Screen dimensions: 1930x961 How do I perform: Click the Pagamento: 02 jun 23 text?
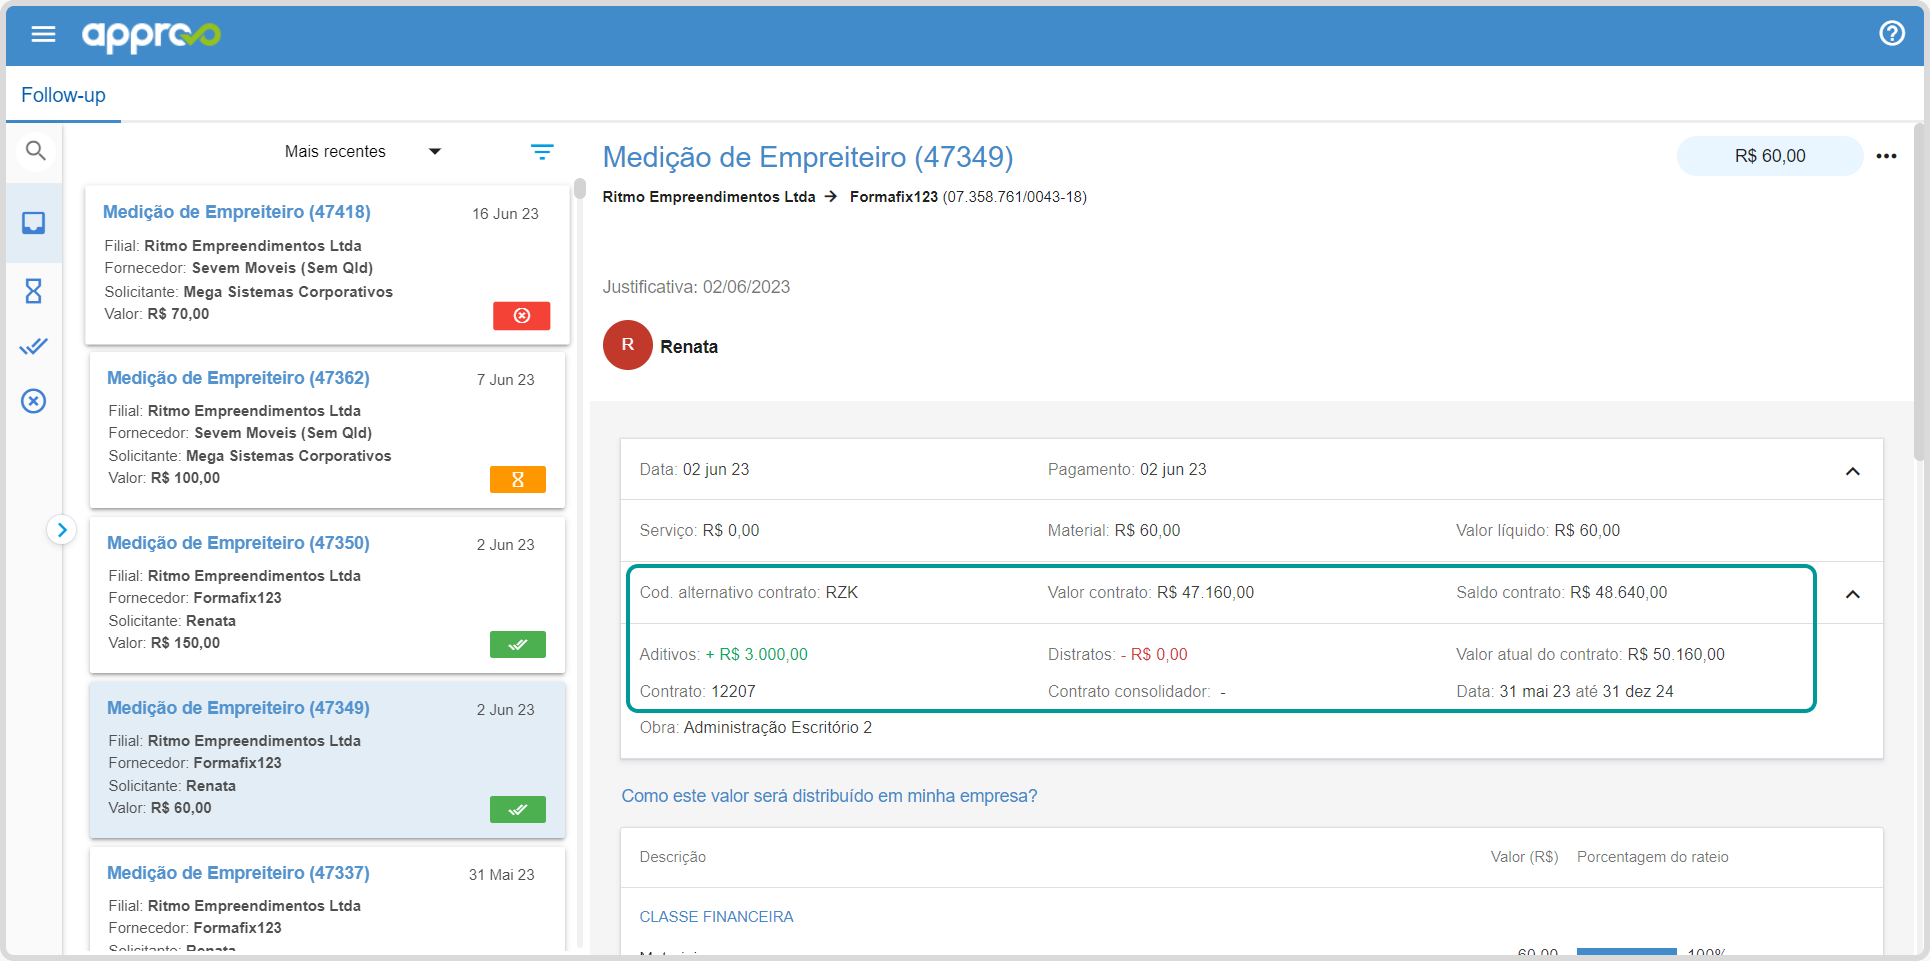(1127, 470)
